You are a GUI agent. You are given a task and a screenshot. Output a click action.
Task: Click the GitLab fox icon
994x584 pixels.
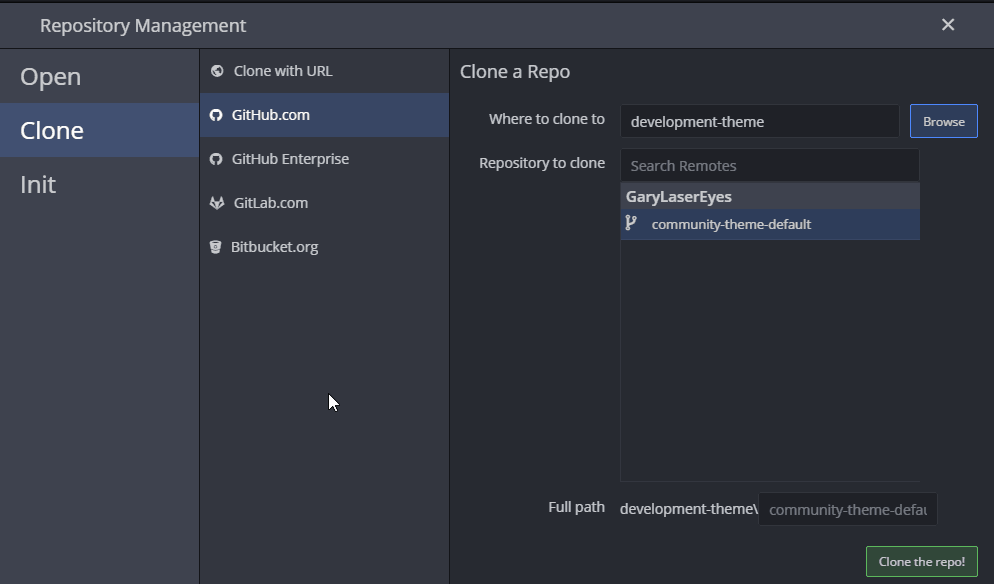[217, 203]
